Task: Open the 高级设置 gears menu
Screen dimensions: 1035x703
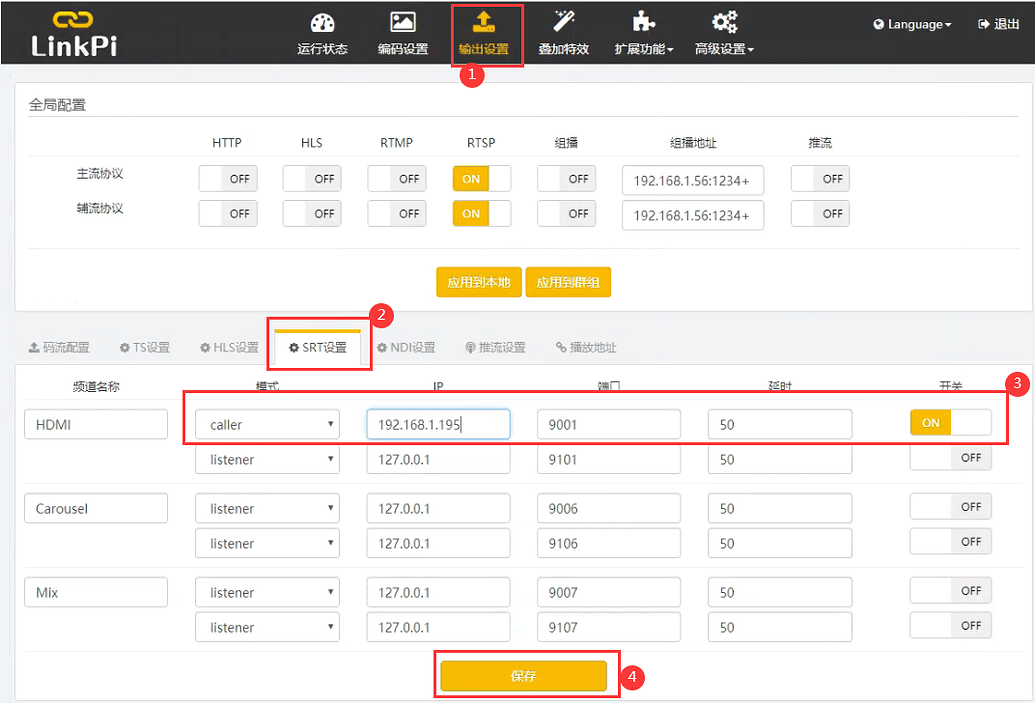Action: point(724,24)
